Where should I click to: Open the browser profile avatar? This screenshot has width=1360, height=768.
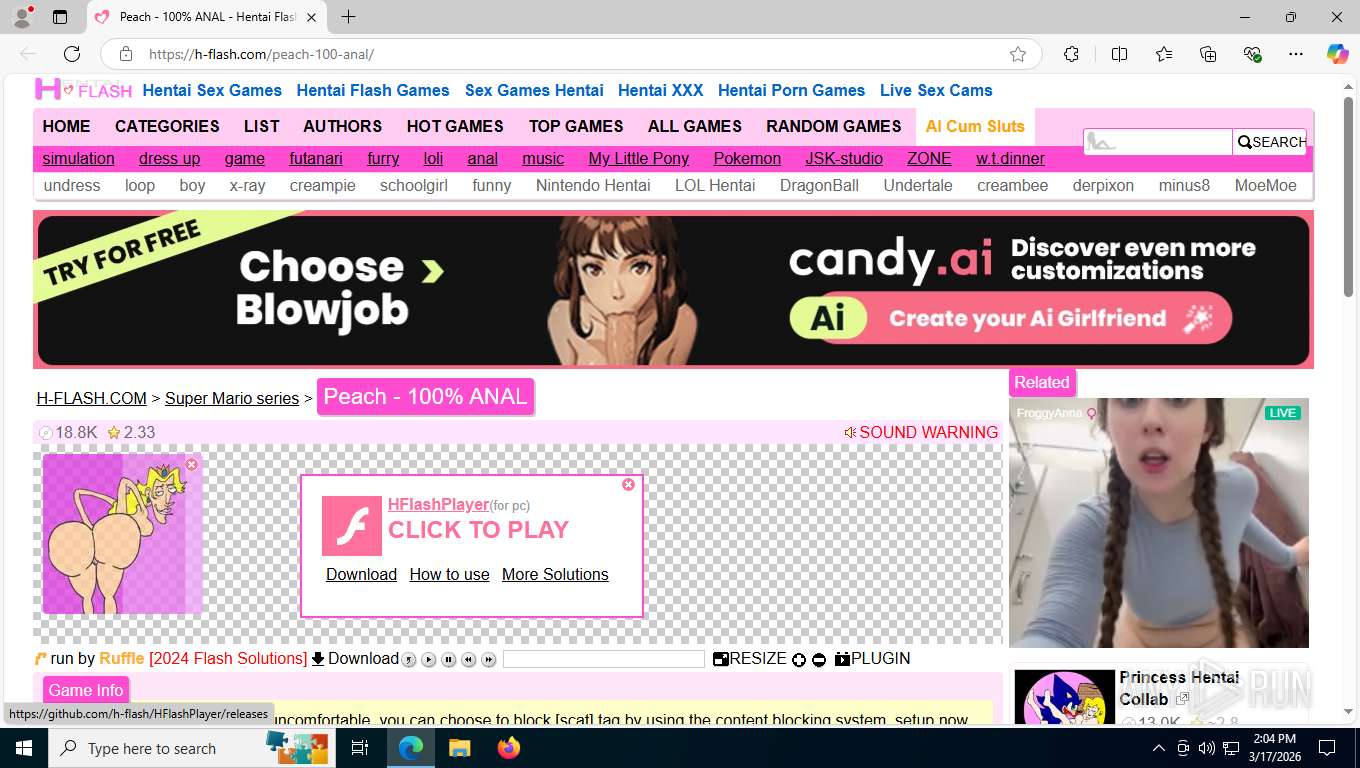point(22,16)
